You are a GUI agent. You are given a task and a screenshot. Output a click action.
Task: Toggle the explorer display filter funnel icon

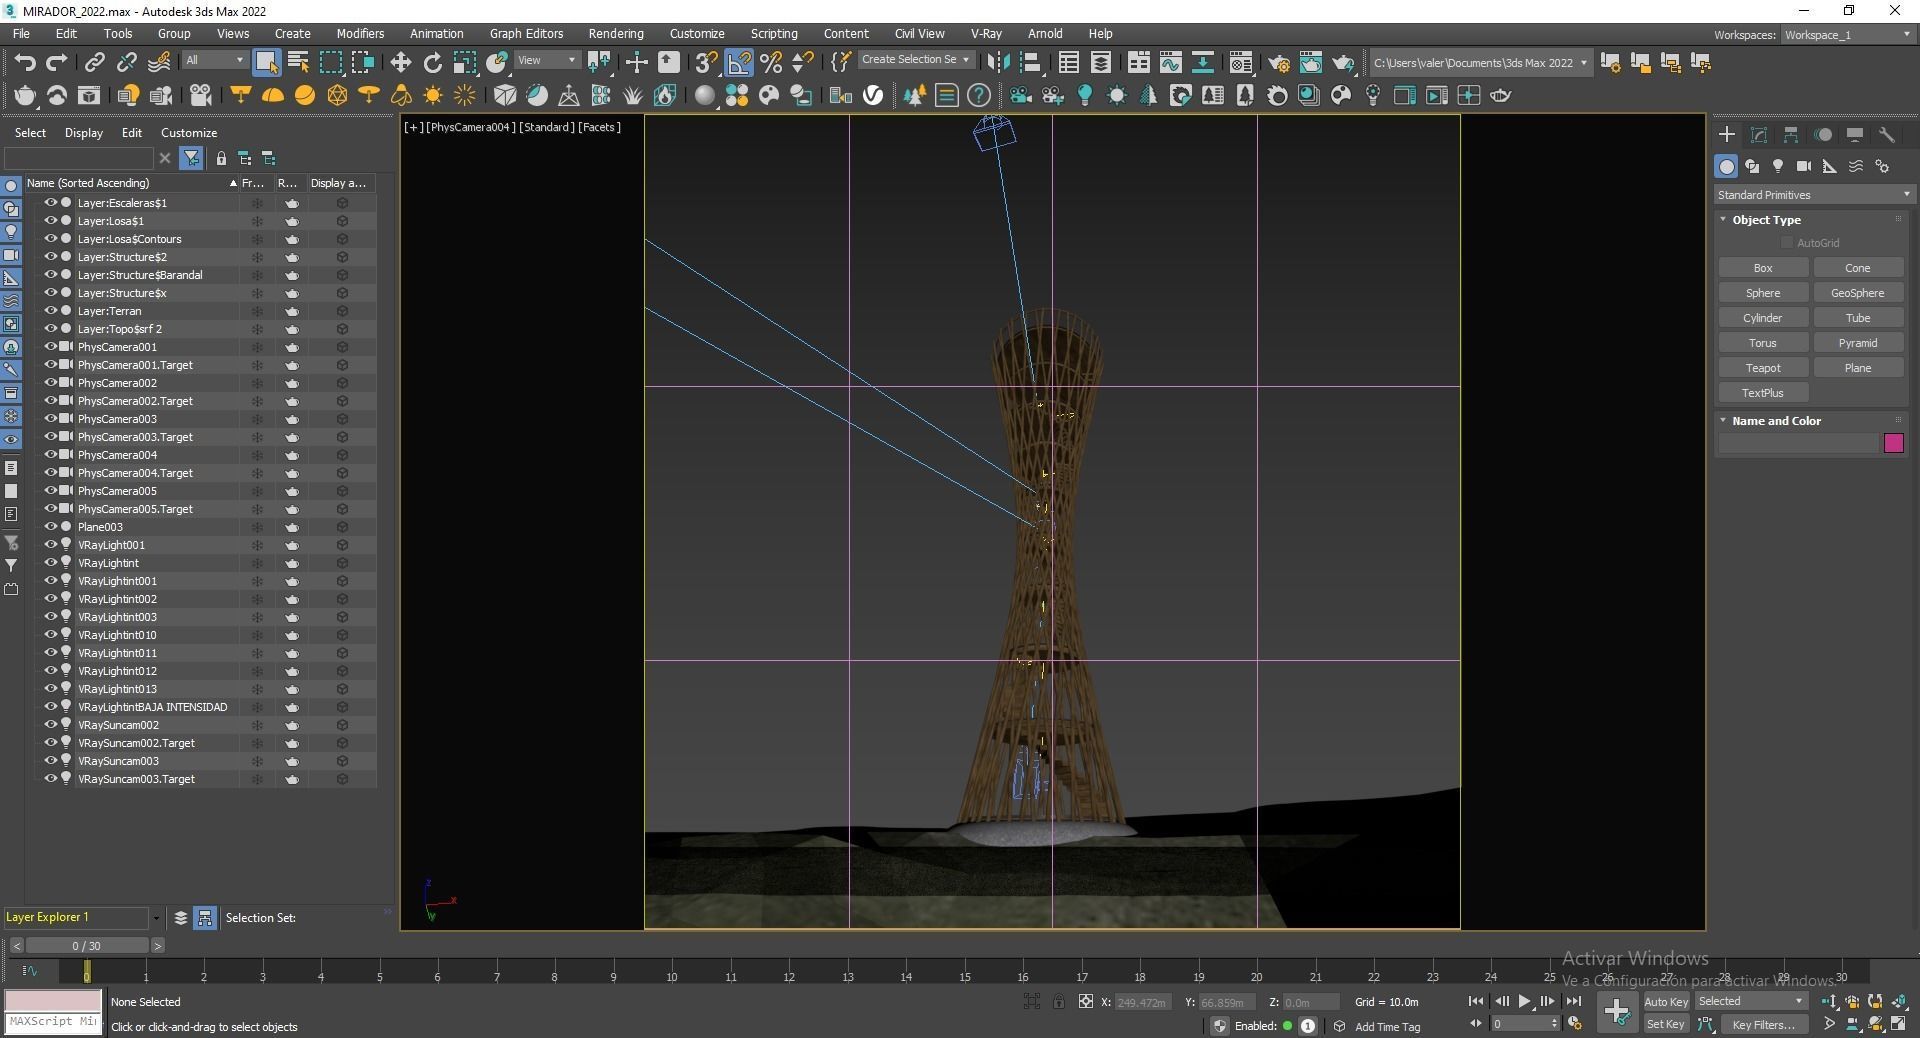191,158
